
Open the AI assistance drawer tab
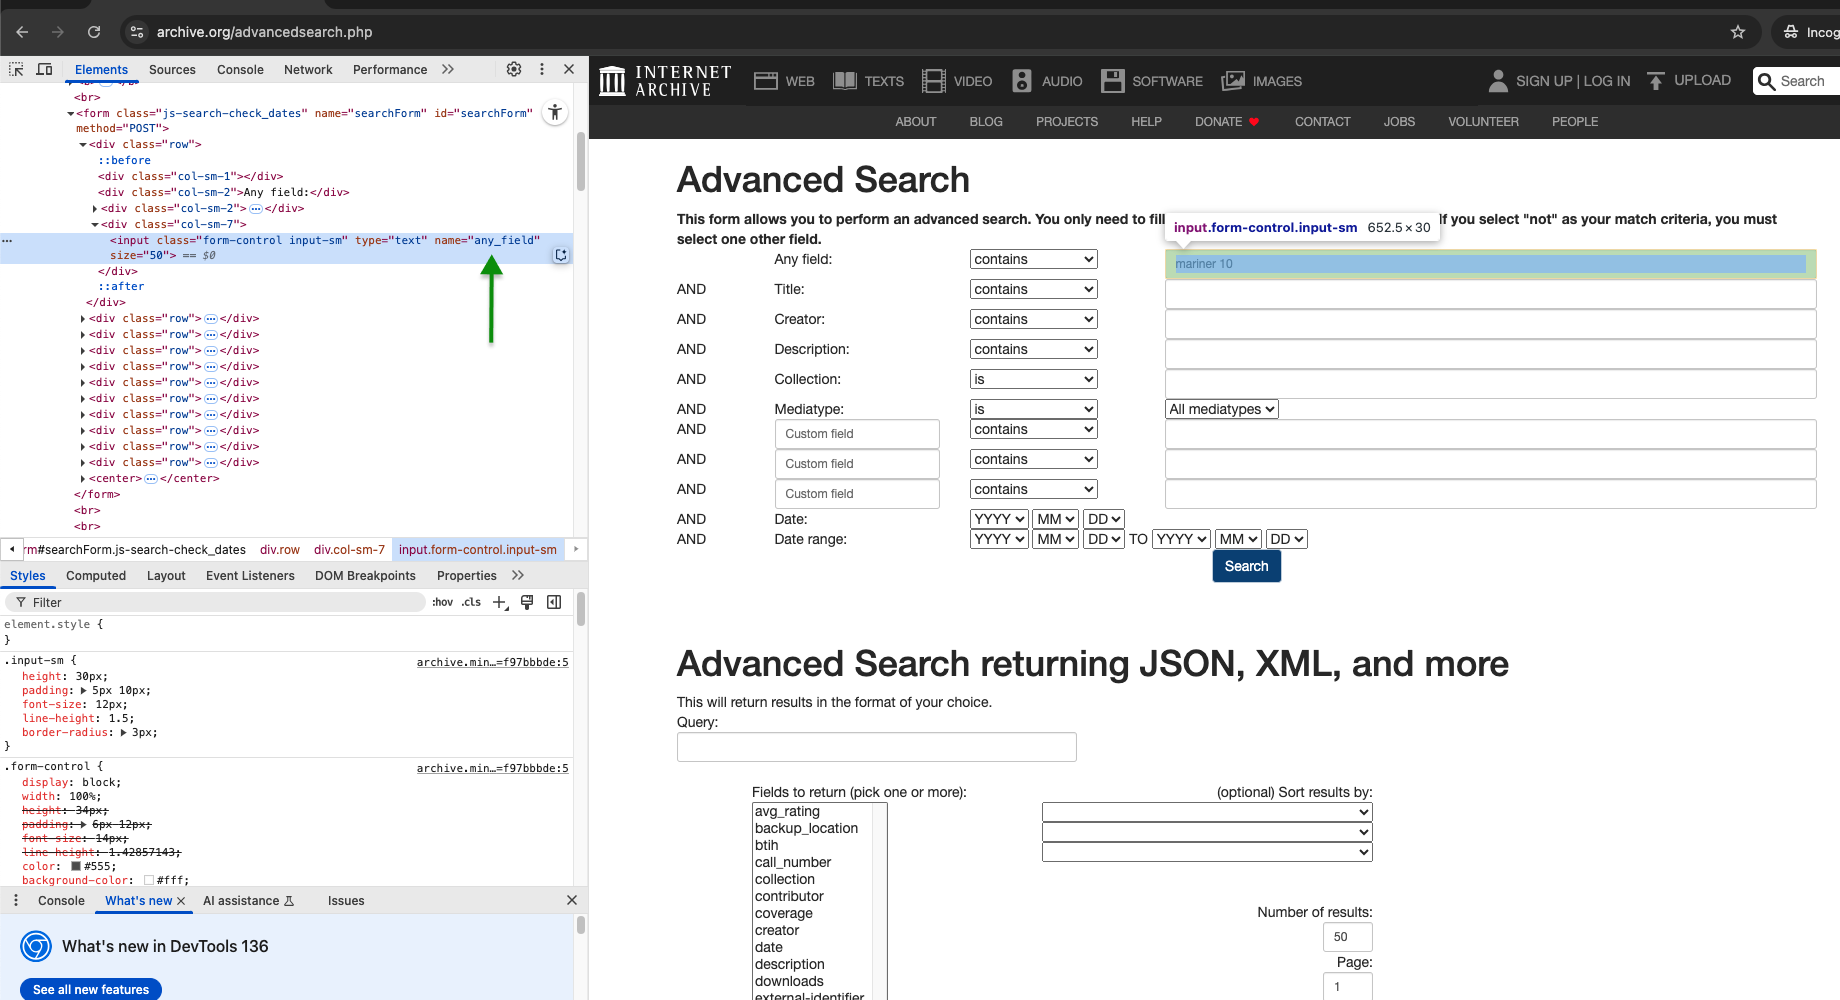[248, 901]
